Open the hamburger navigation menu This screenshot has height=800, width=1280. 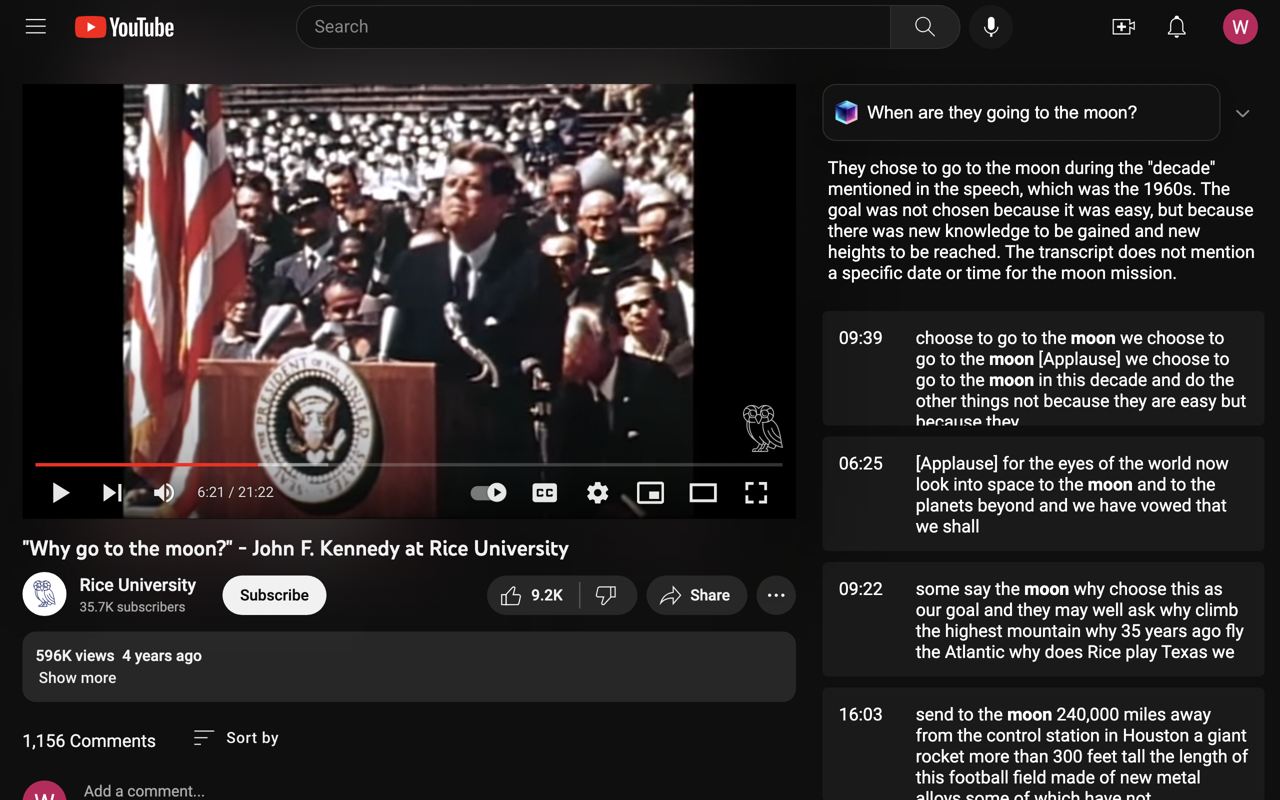[x=35, y=26]
